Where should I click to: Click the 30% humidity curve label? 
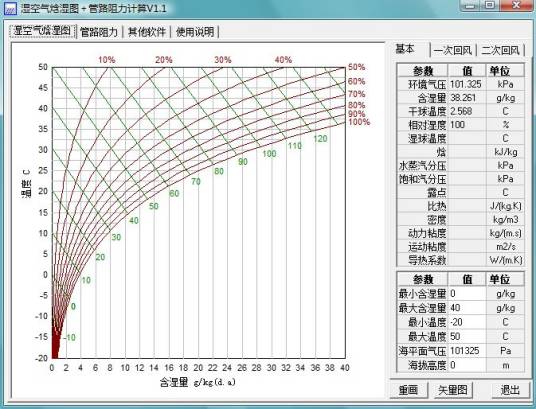(223, 60)
